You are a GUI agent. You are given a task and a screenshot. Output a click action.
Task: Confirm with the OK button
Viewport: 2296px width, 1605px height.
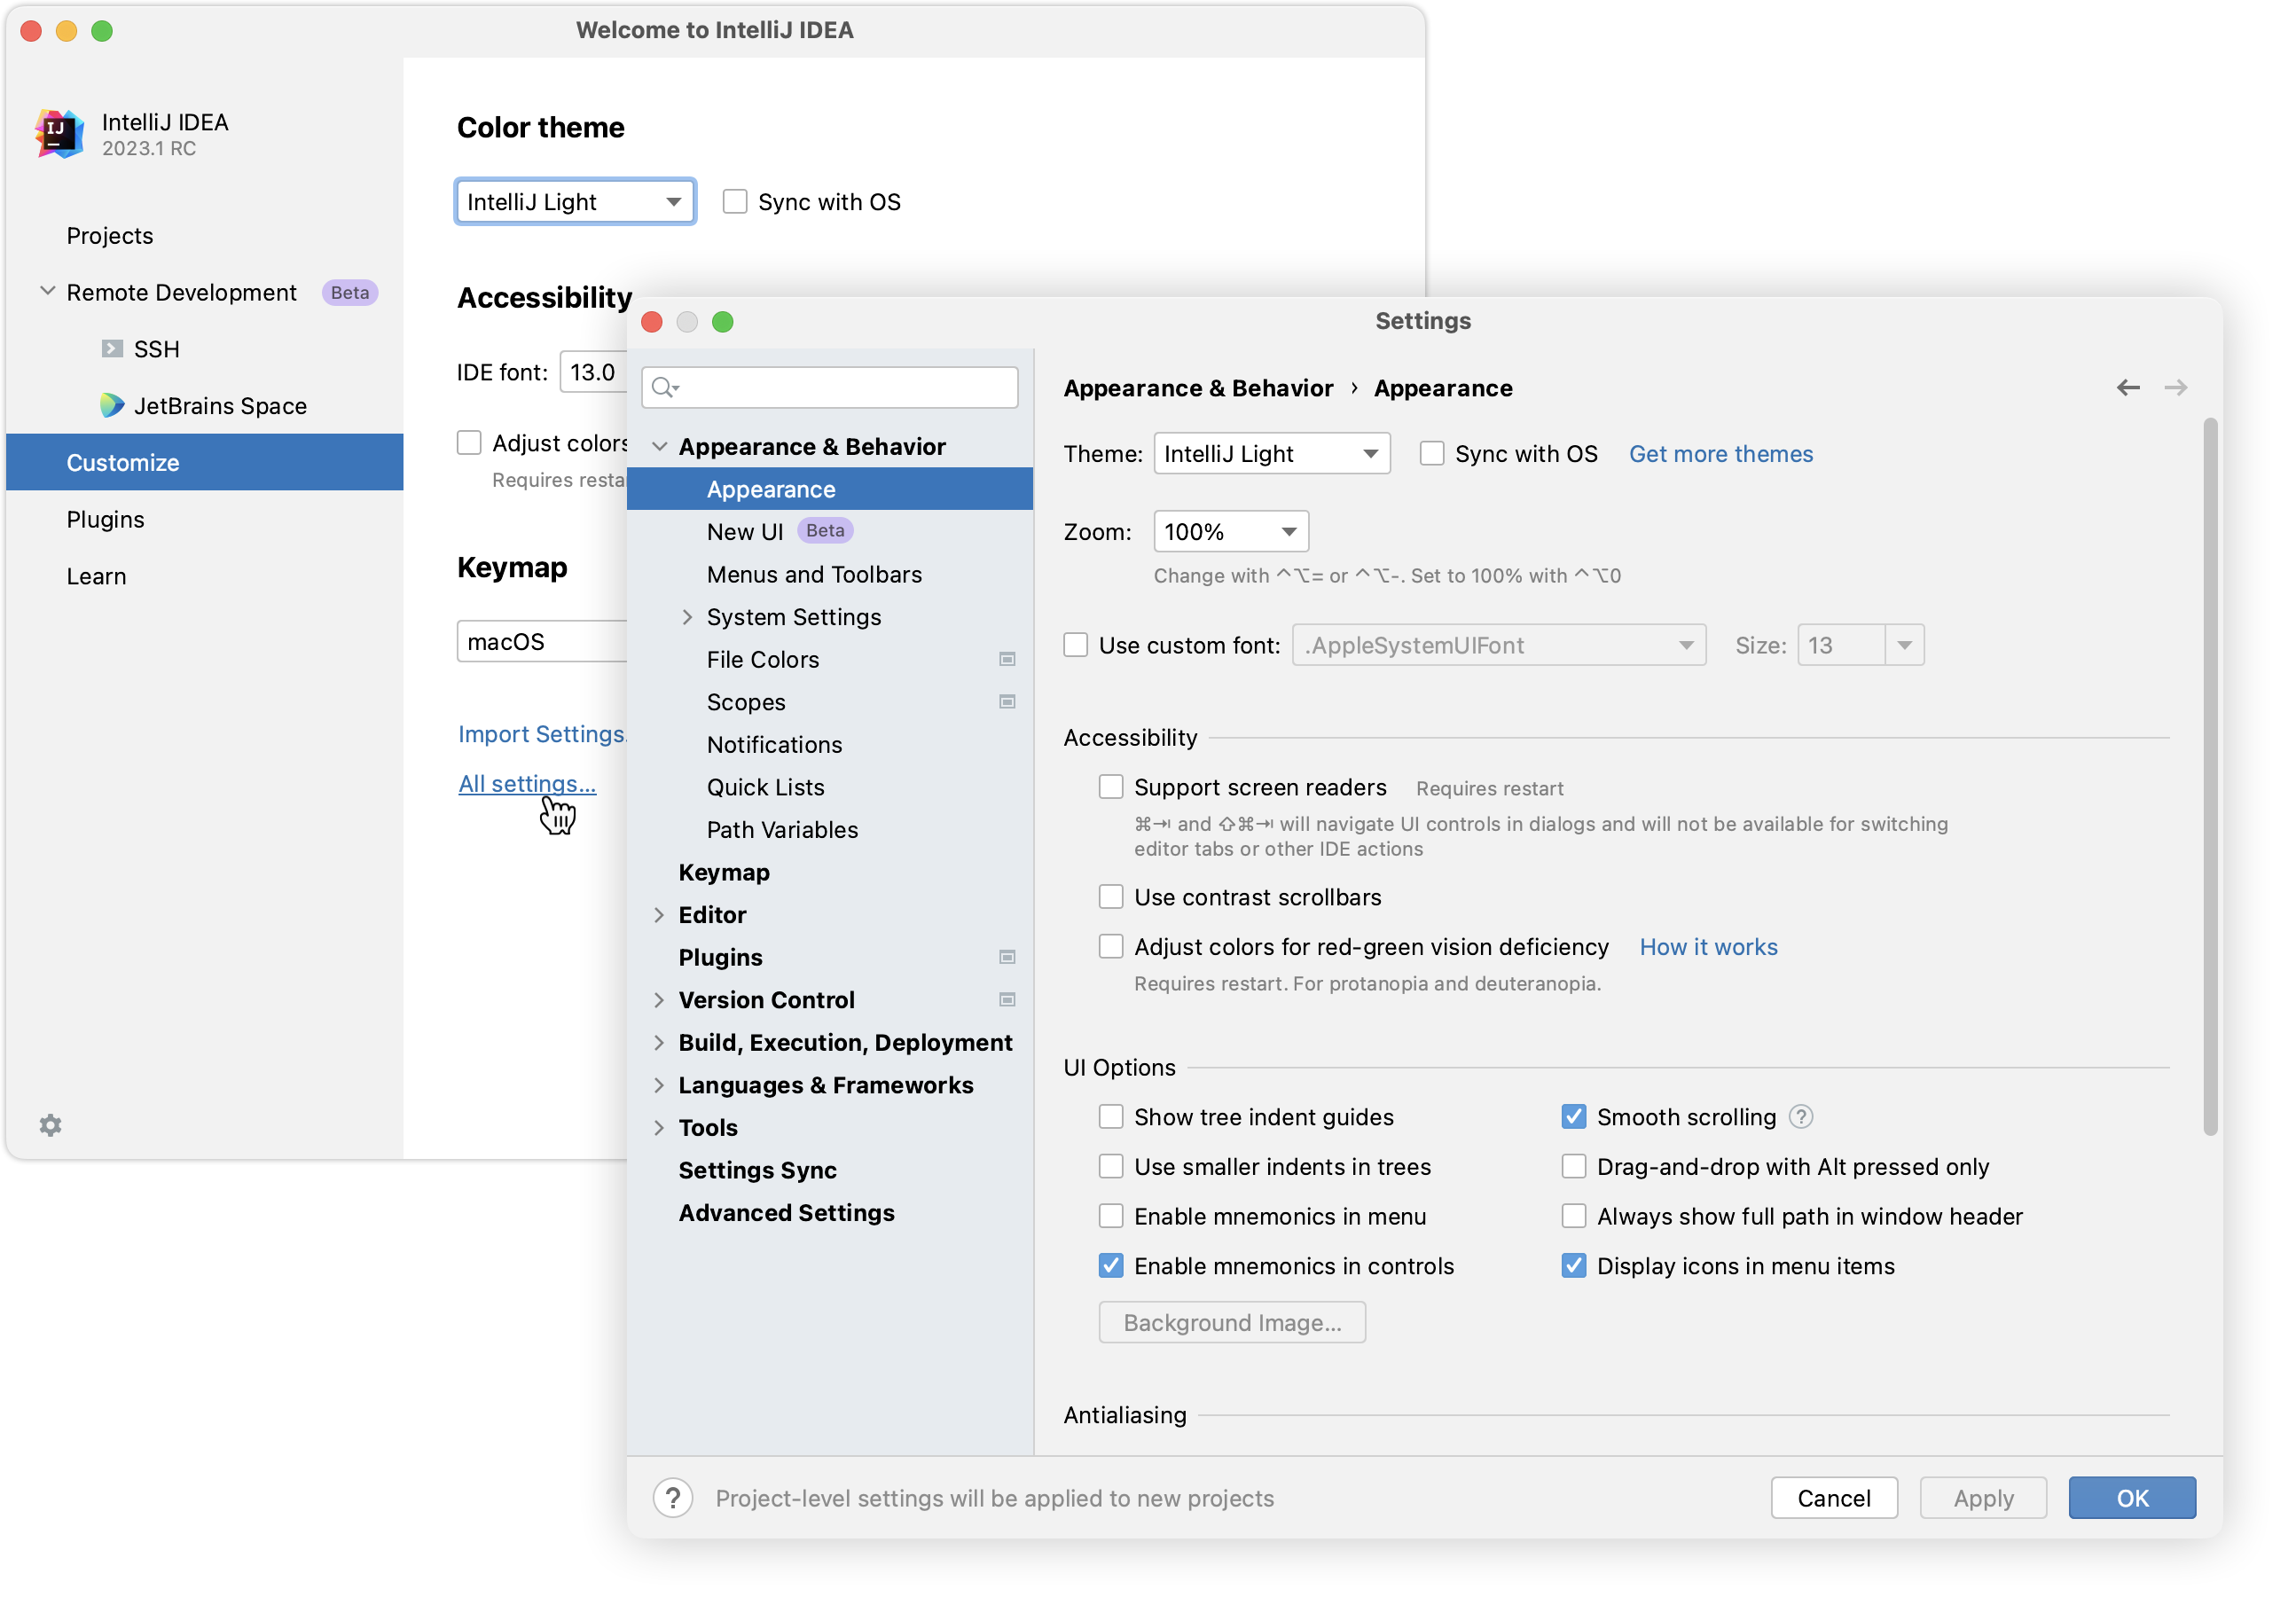click(x=2132, y=1498)
